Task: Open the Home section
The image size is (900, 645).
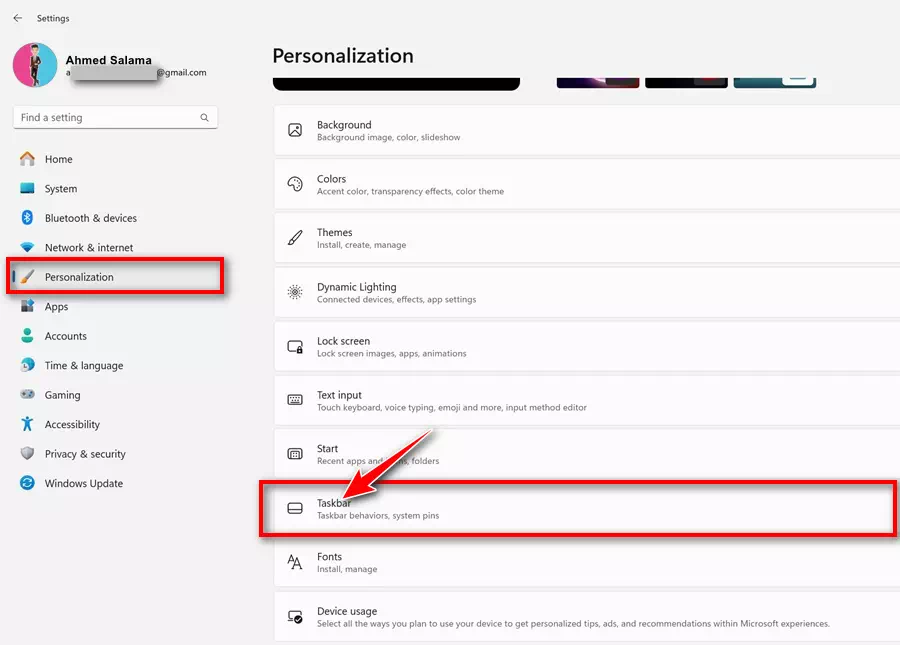Action: coord(58,159)
